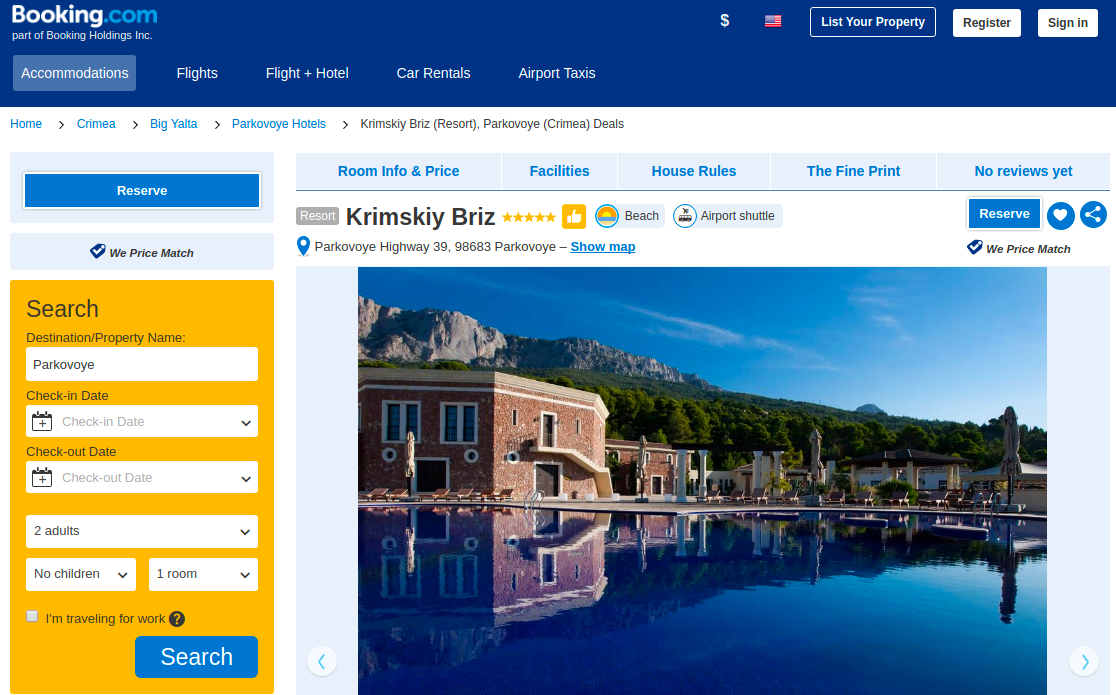Click the Reserve button beside the heart
The height and width of the screenshot is (695, 1116).
pyautogui.click(x=1004, y=214)
